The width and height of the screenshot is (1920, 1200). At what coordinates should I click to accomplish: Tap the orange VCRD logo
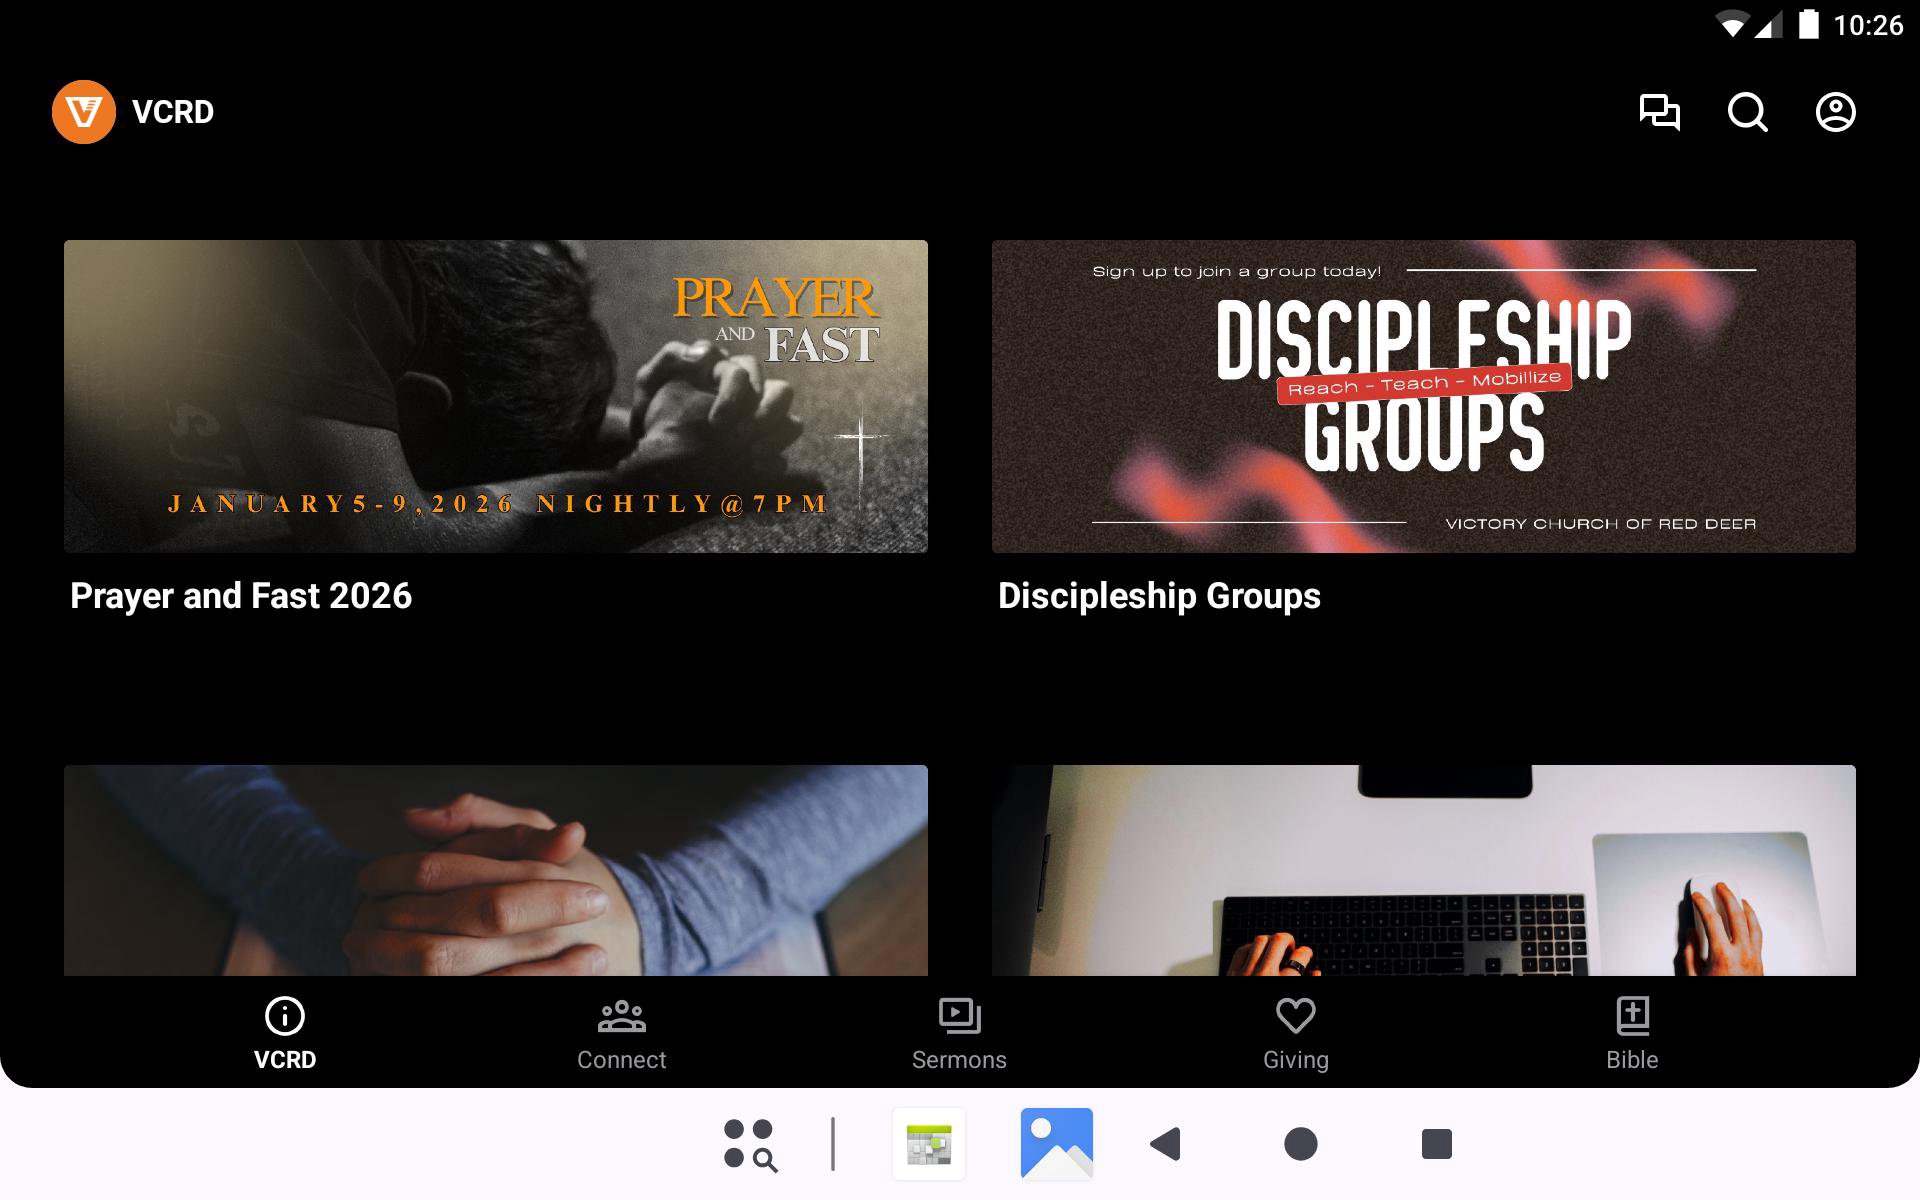click(x=84, y=112)
